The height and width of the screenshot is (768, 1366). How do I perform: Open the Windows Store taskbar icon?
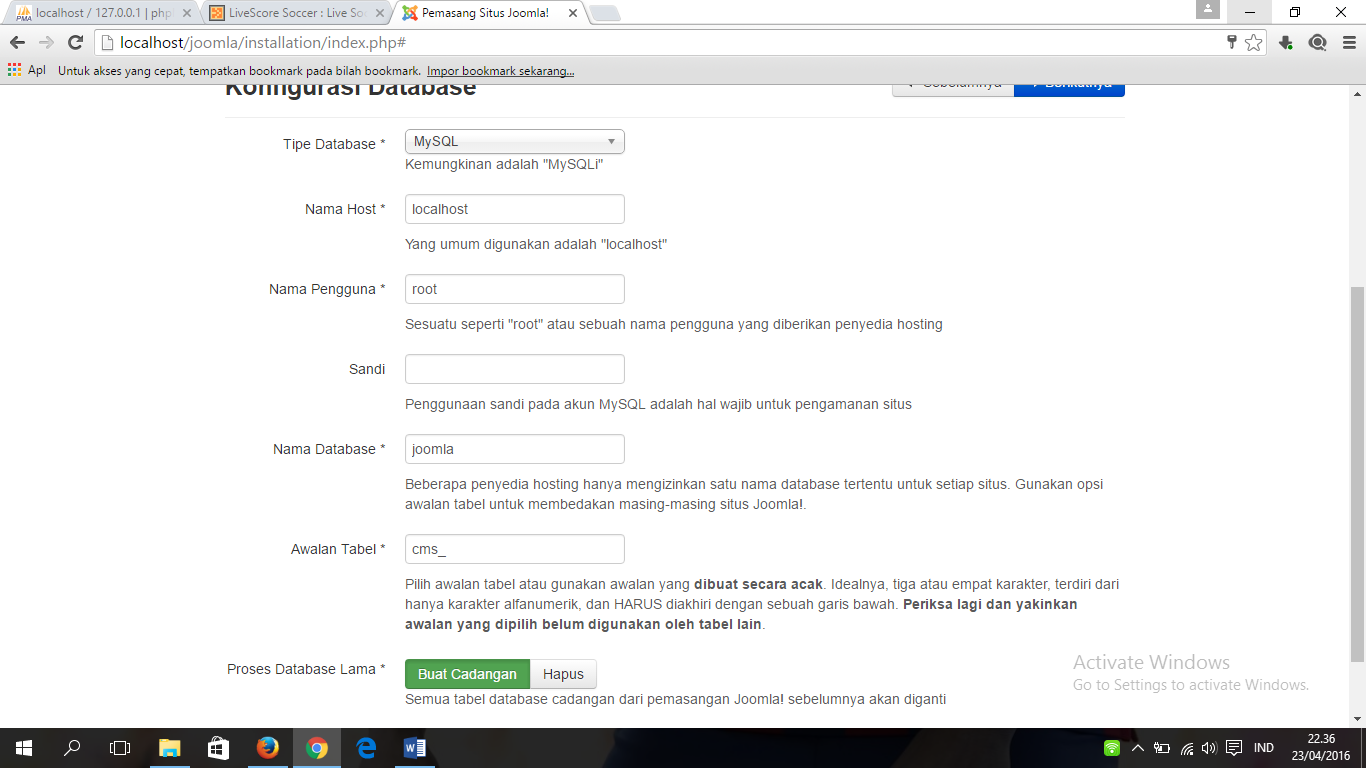(218, 748)
